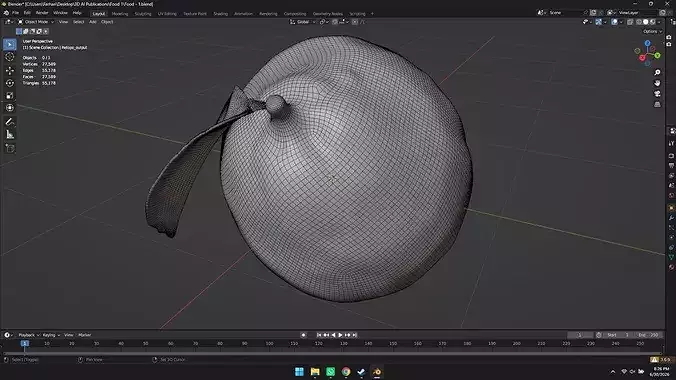
Task: Open the timeline editor type dropdown
Action: [8, 335]
